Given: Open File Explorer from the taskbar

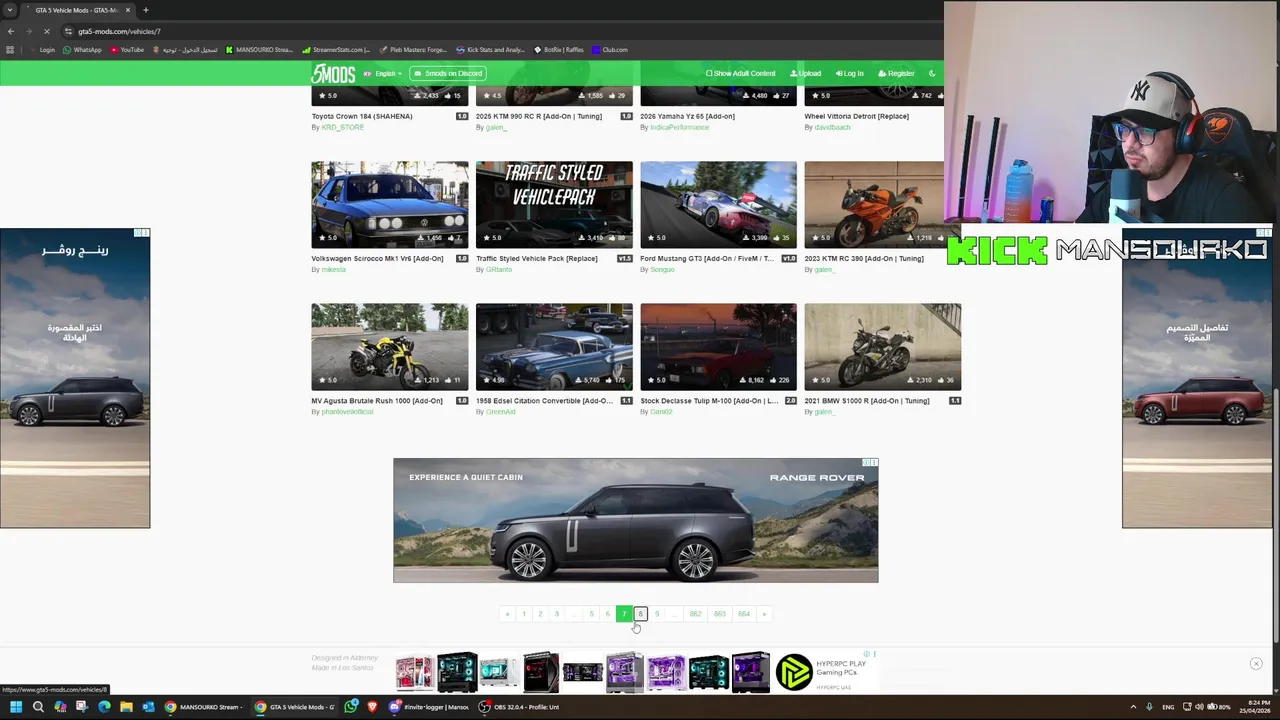Looking at the screenshot, I should pos(126,707).
